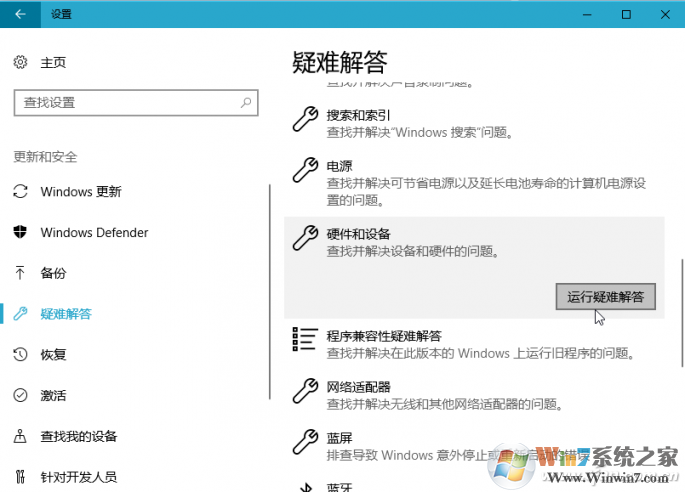This screenshot has height=492, width=685.
Task: Select the 硬件和设备 heading
Action: pos(358,234)
